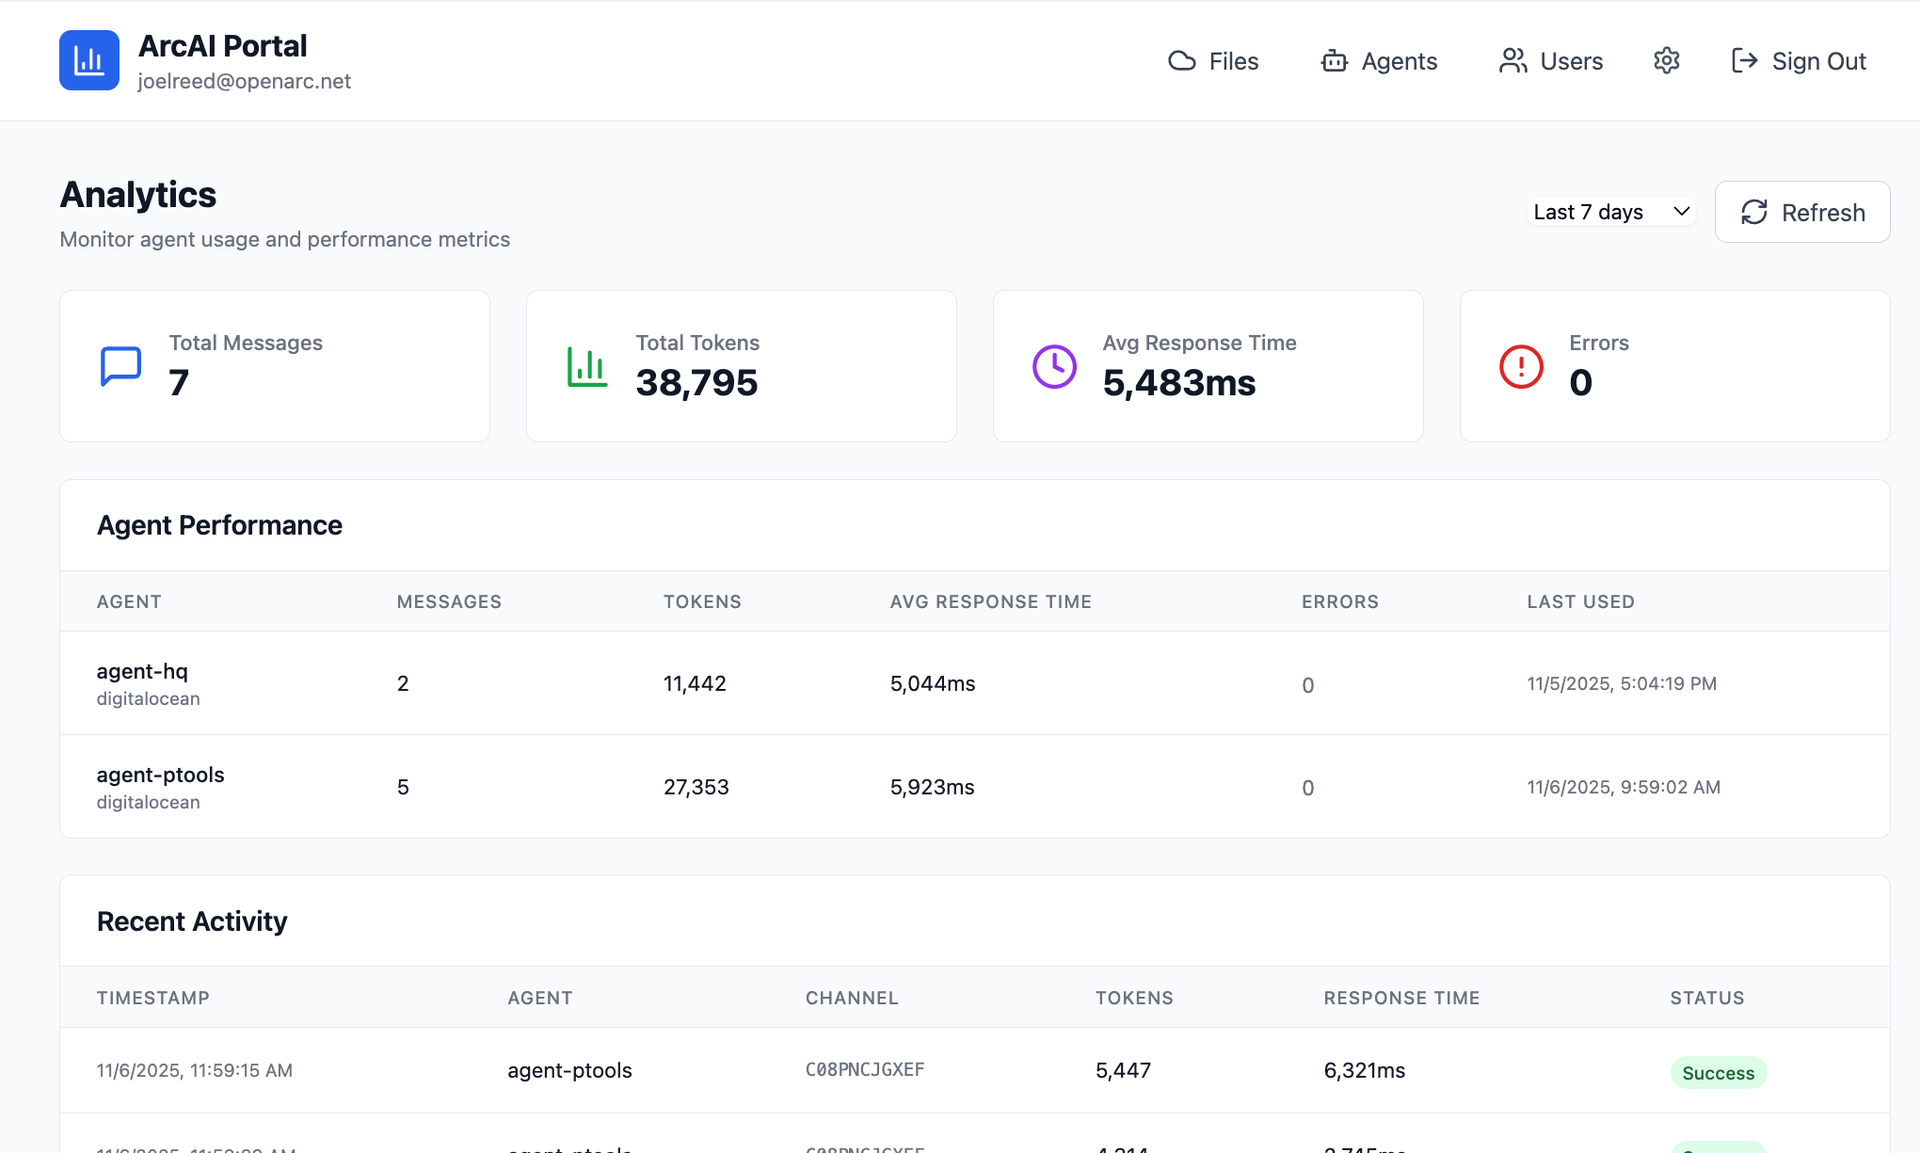
Task: Click the purple clock icon
Action: click(1054, 367)
